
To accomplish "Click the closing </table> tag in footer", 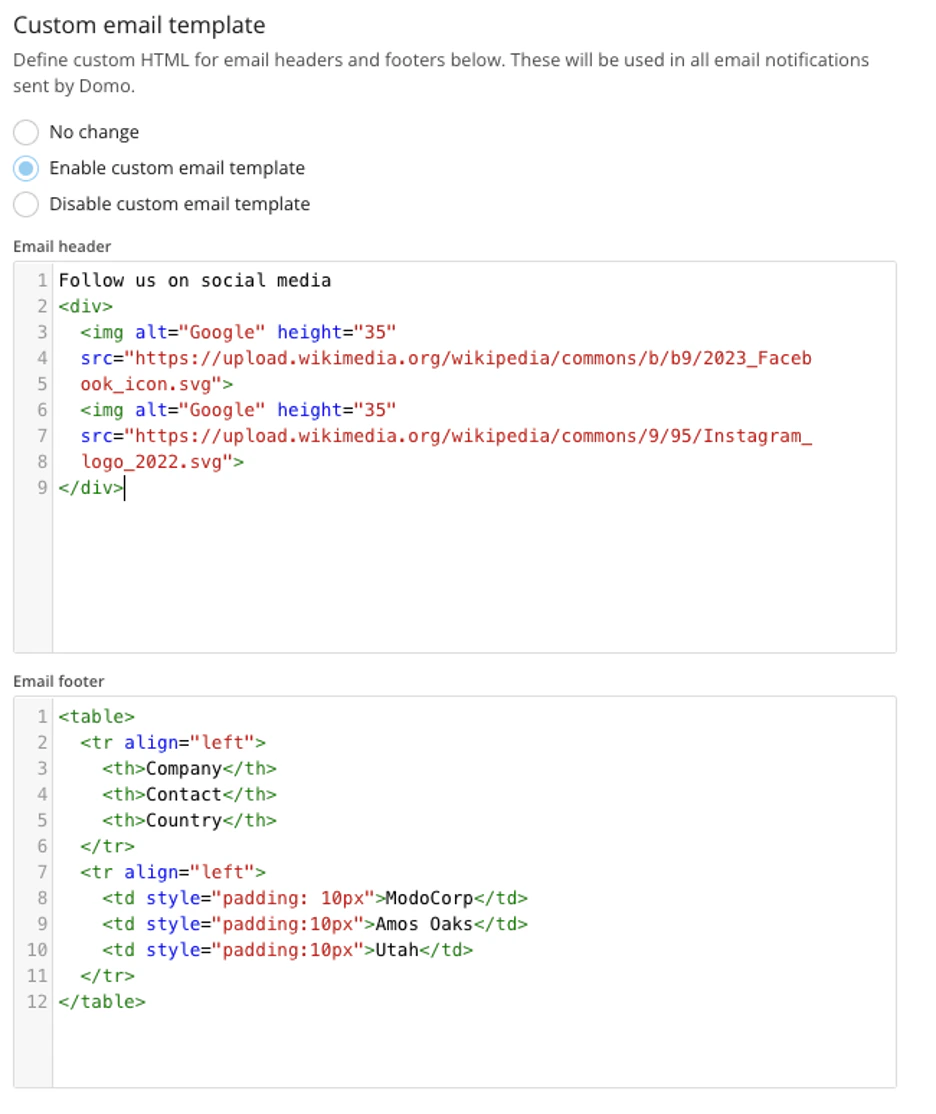I will click(102, 1002).
